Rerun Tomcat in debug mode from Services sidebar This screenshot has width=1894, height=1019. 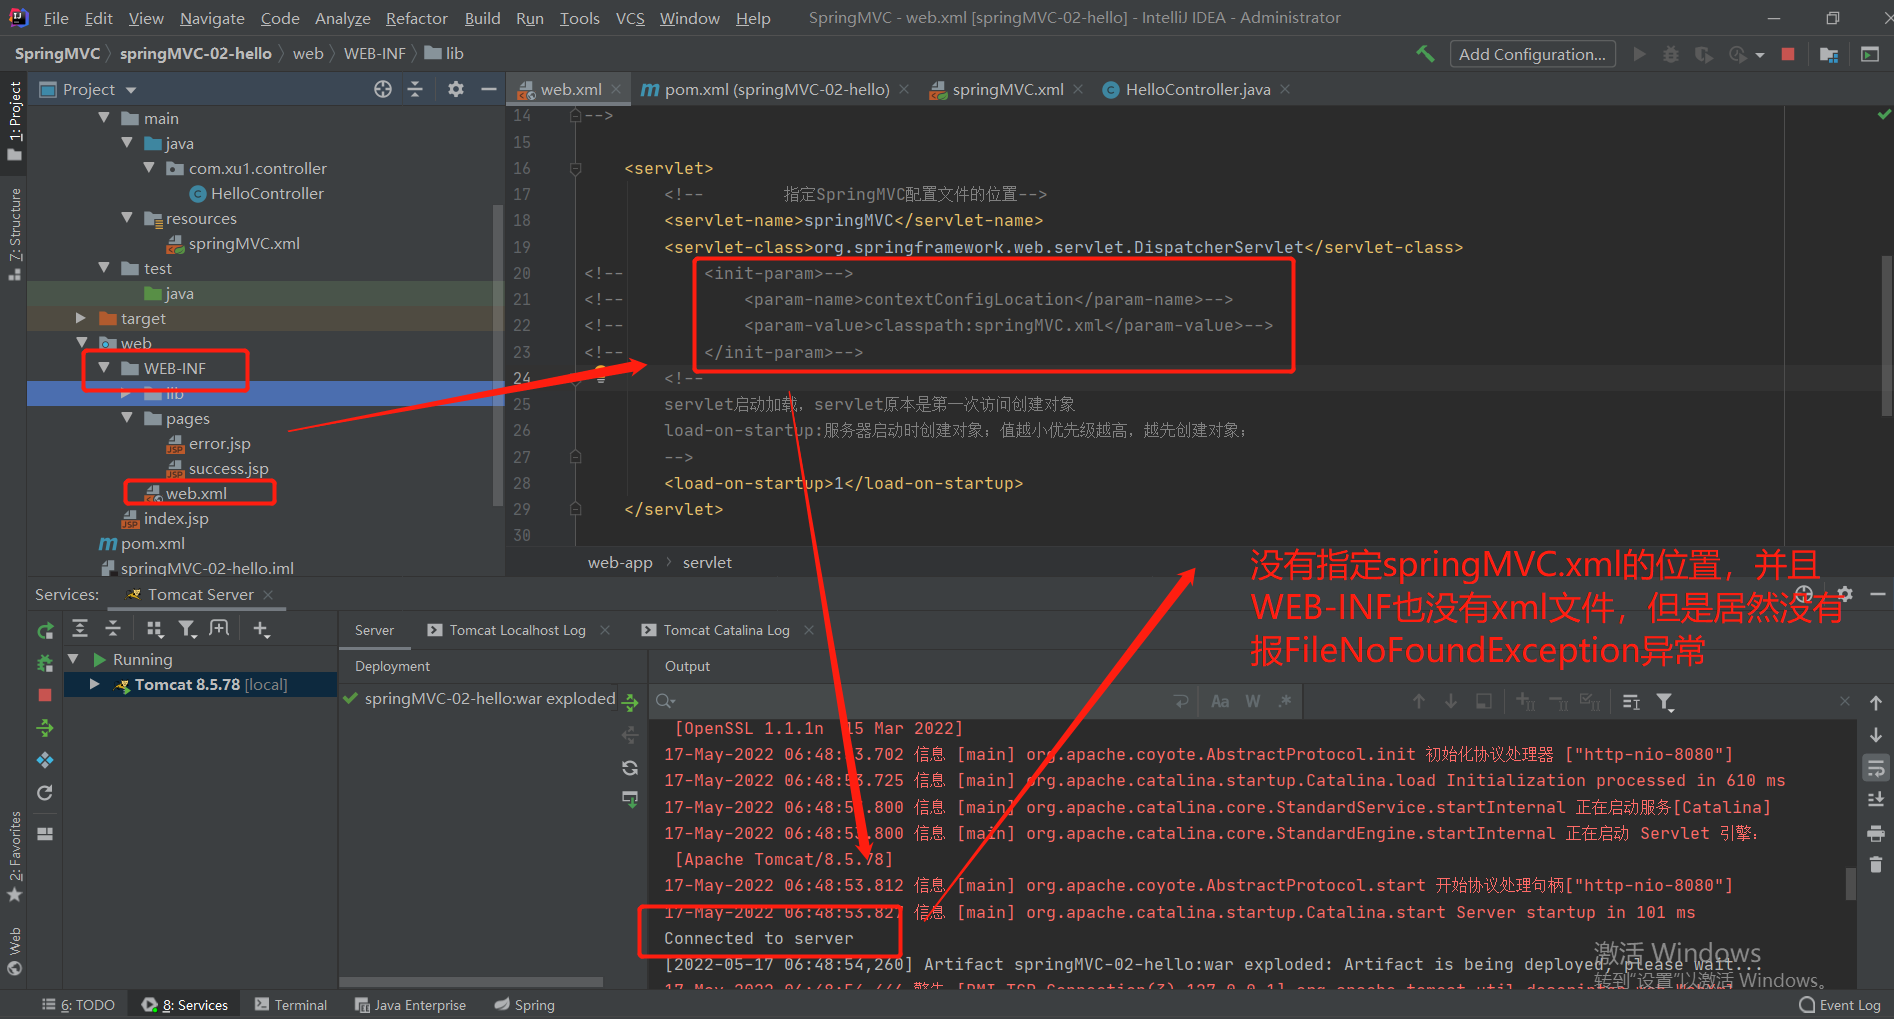pyautogui.click(x=45, y=662)
